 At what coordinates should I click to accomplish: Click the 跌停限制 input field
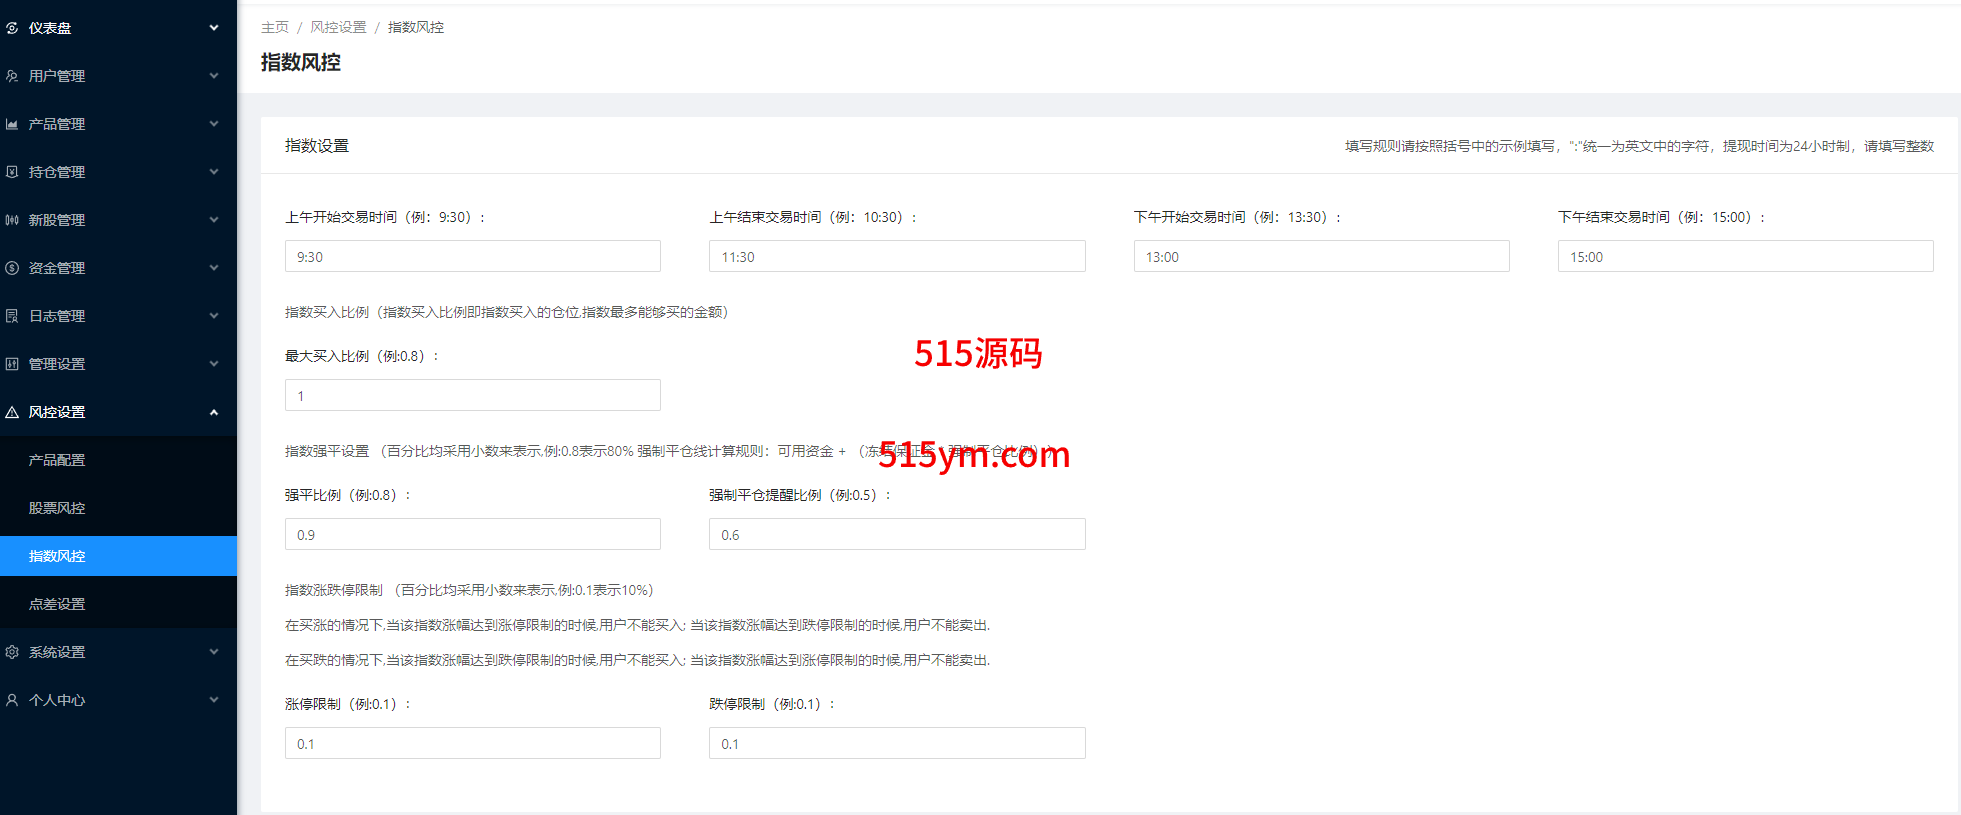click(x=896, y=743)
